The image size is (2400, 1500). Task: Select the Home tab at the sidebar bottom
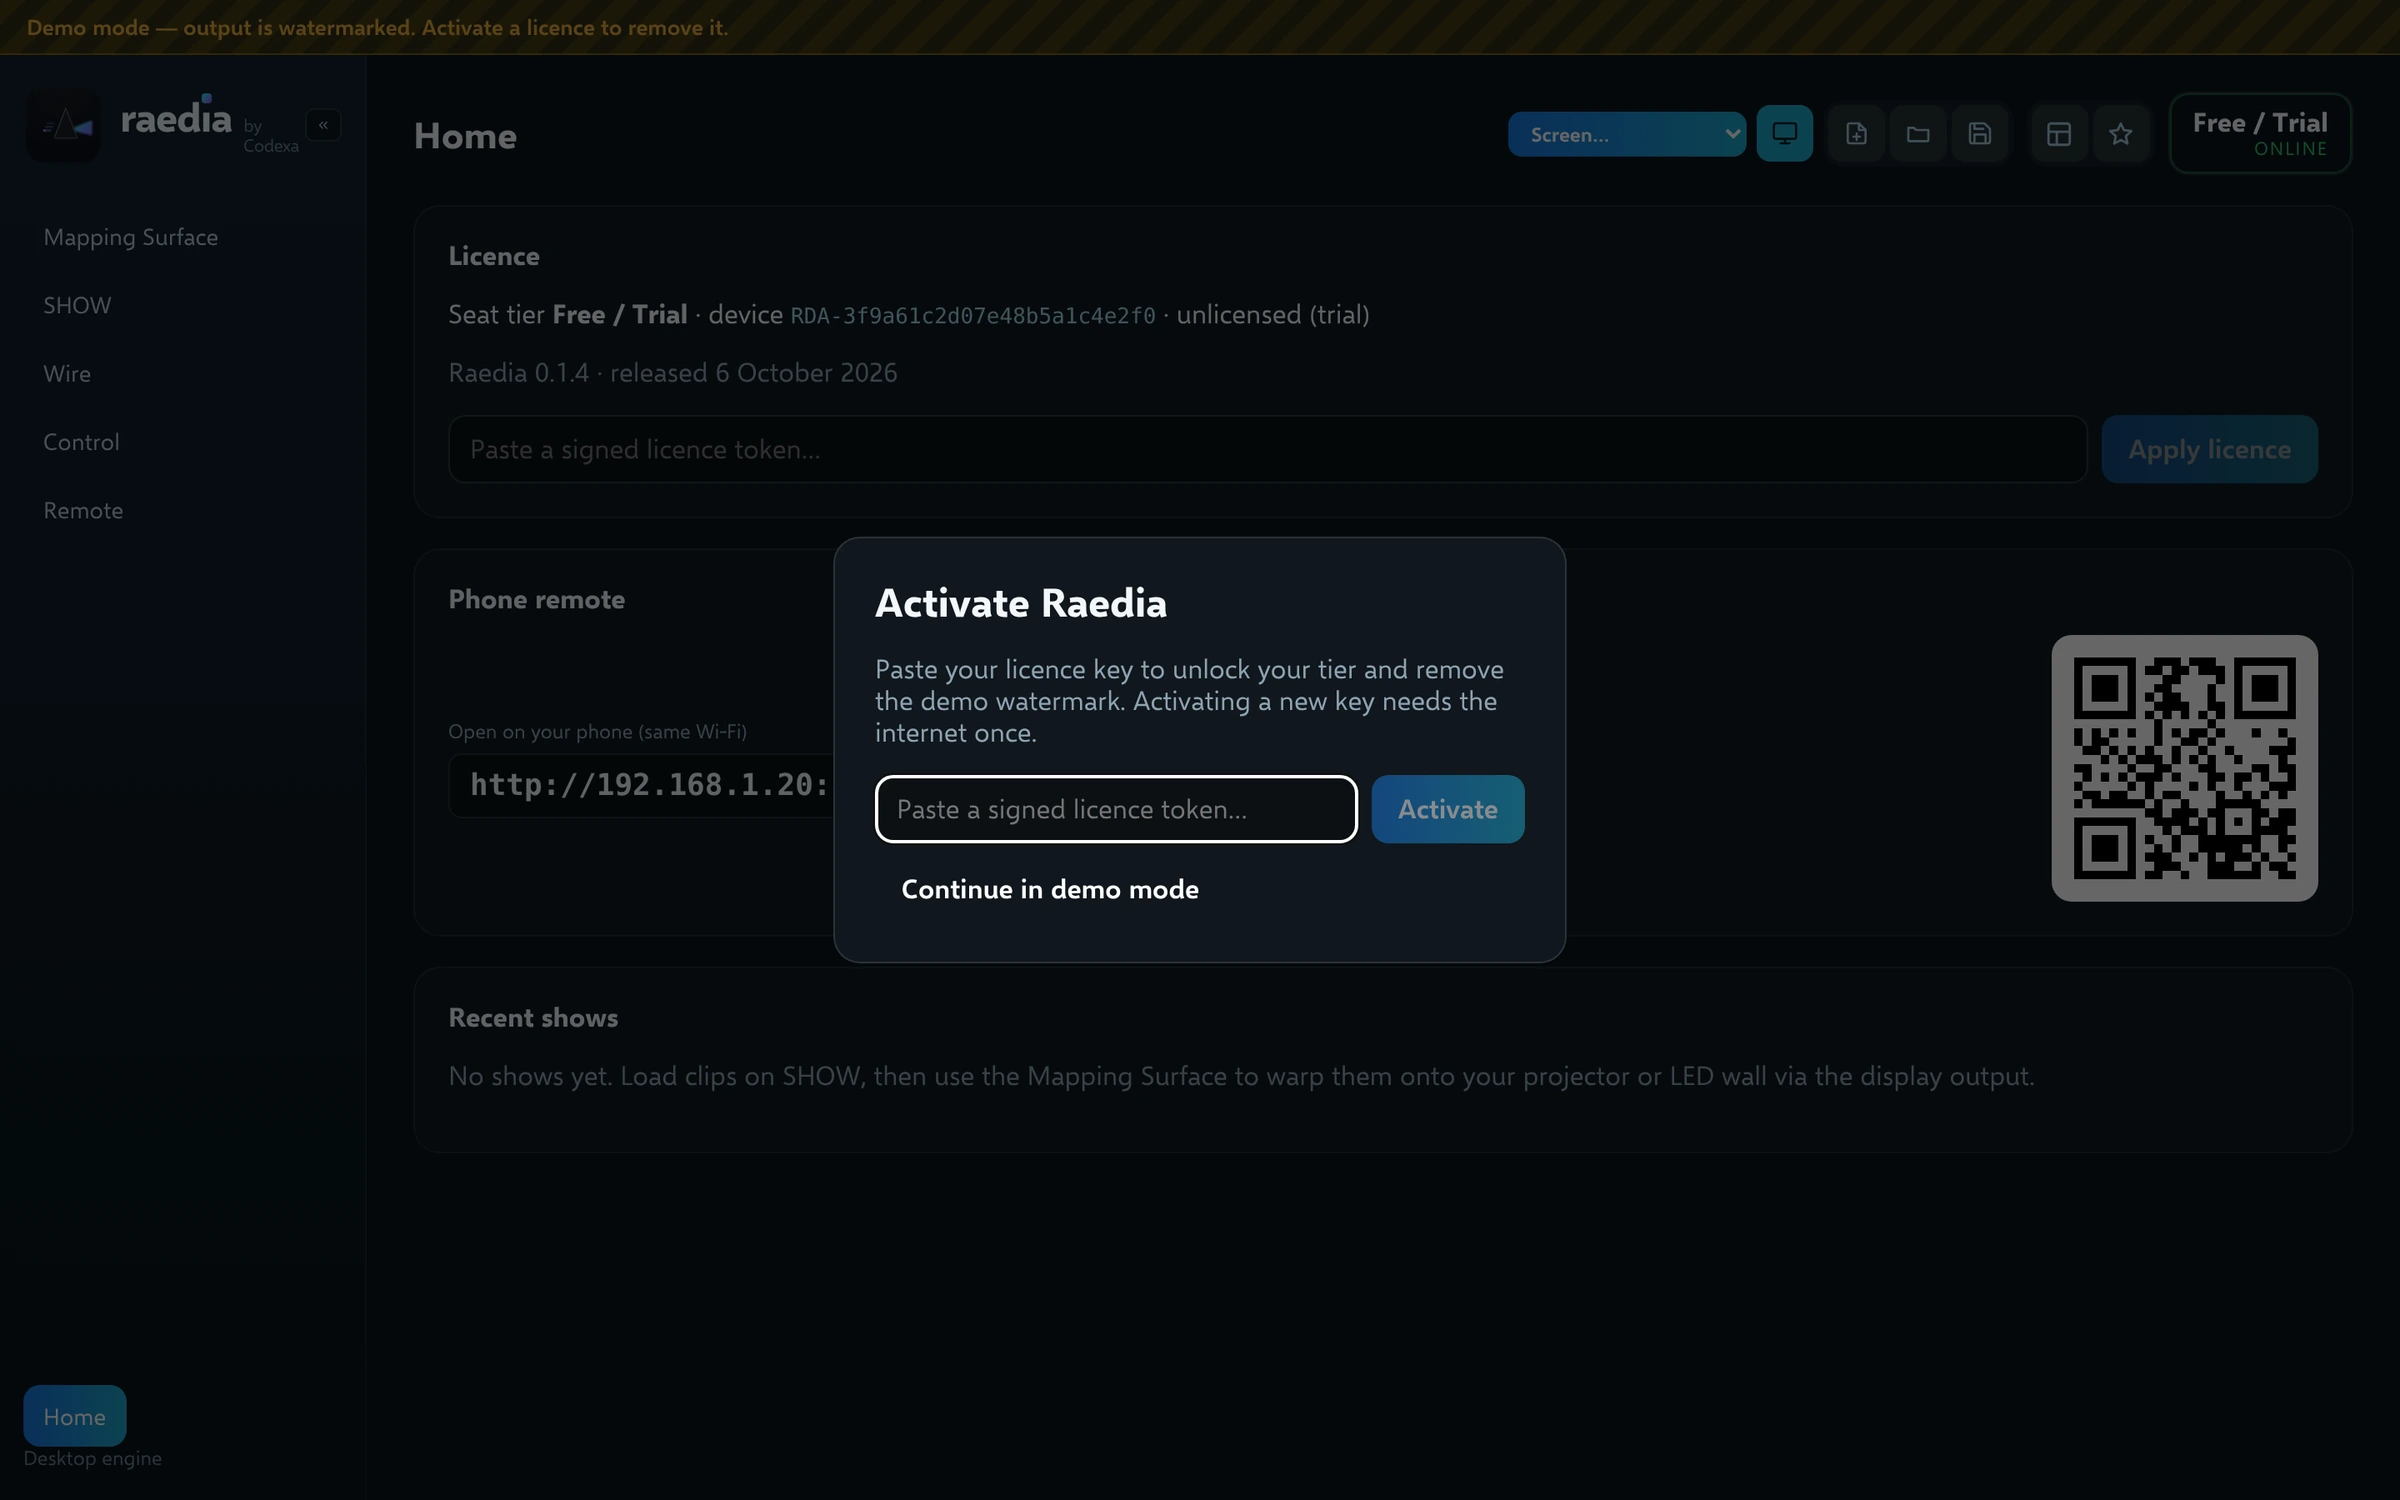click(75, 1416)
